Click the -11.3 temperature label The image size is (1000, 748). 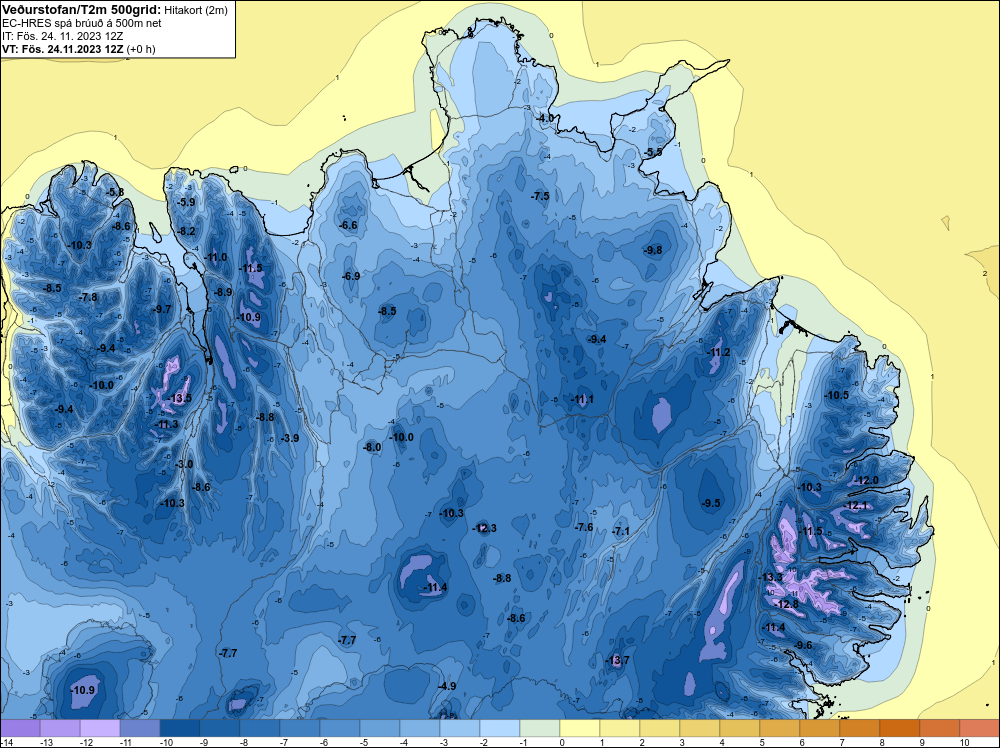coord(168,425)
